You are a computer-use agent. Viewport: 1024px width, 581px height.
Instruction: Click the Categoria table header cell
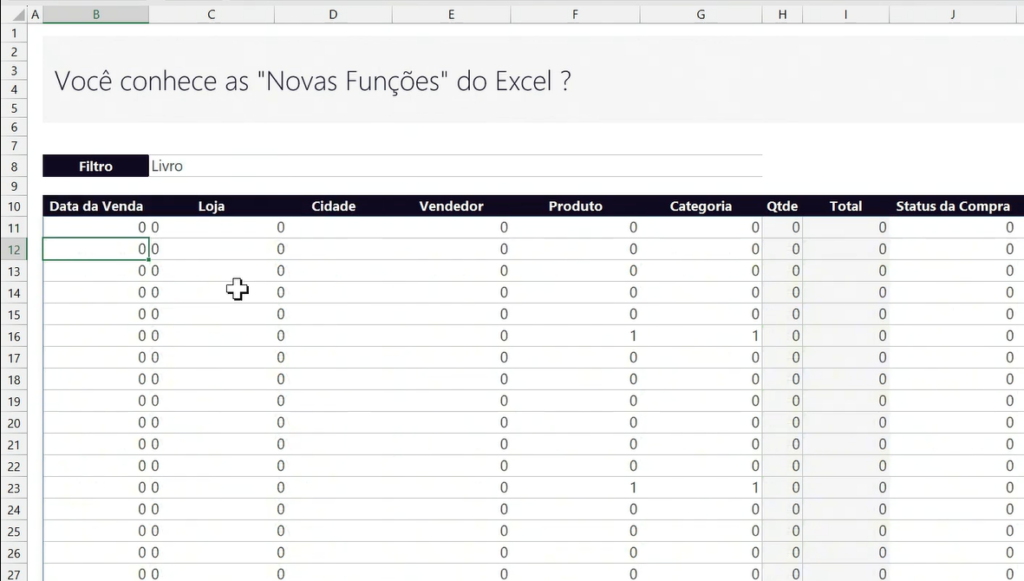pos(700,206)
